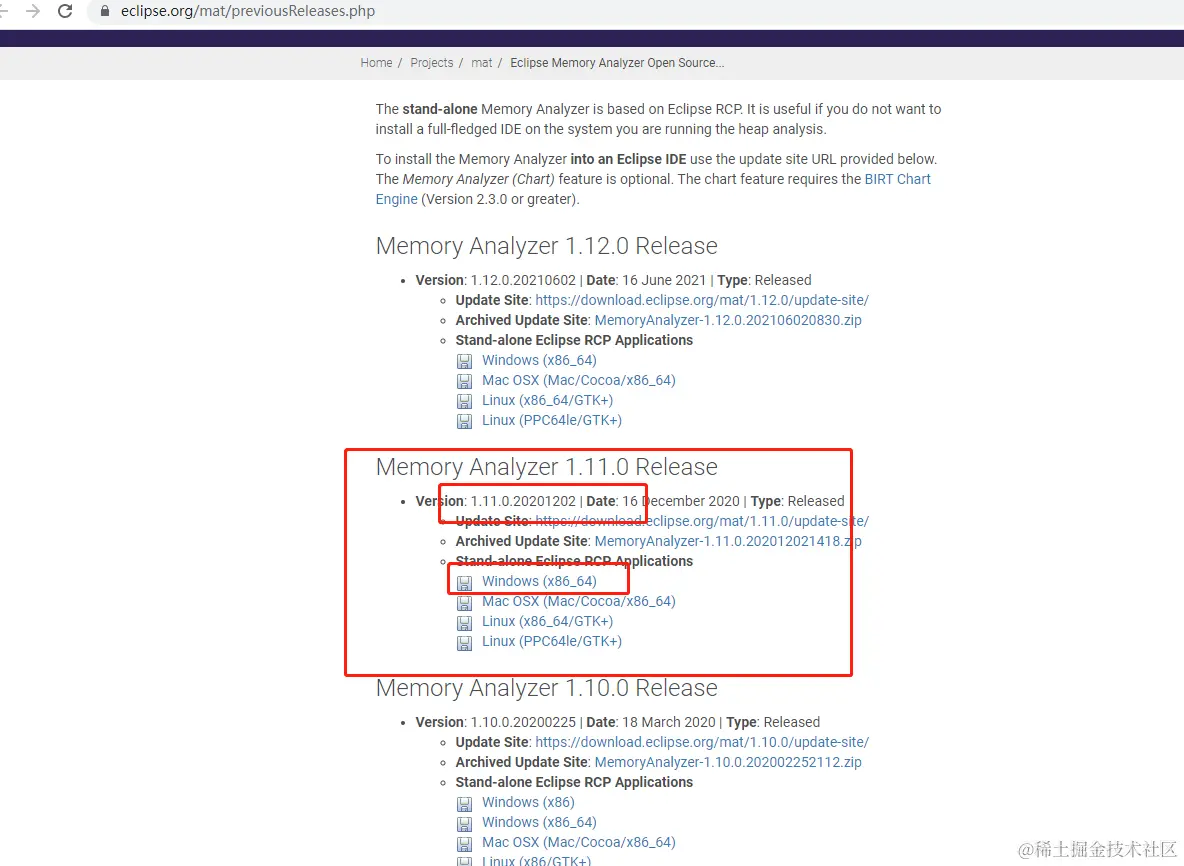This screenshot has width=1184, height=866.
Task: Download 1.12.0 Linux (x86_64/GTK+) build
Action: click(547, 400)
